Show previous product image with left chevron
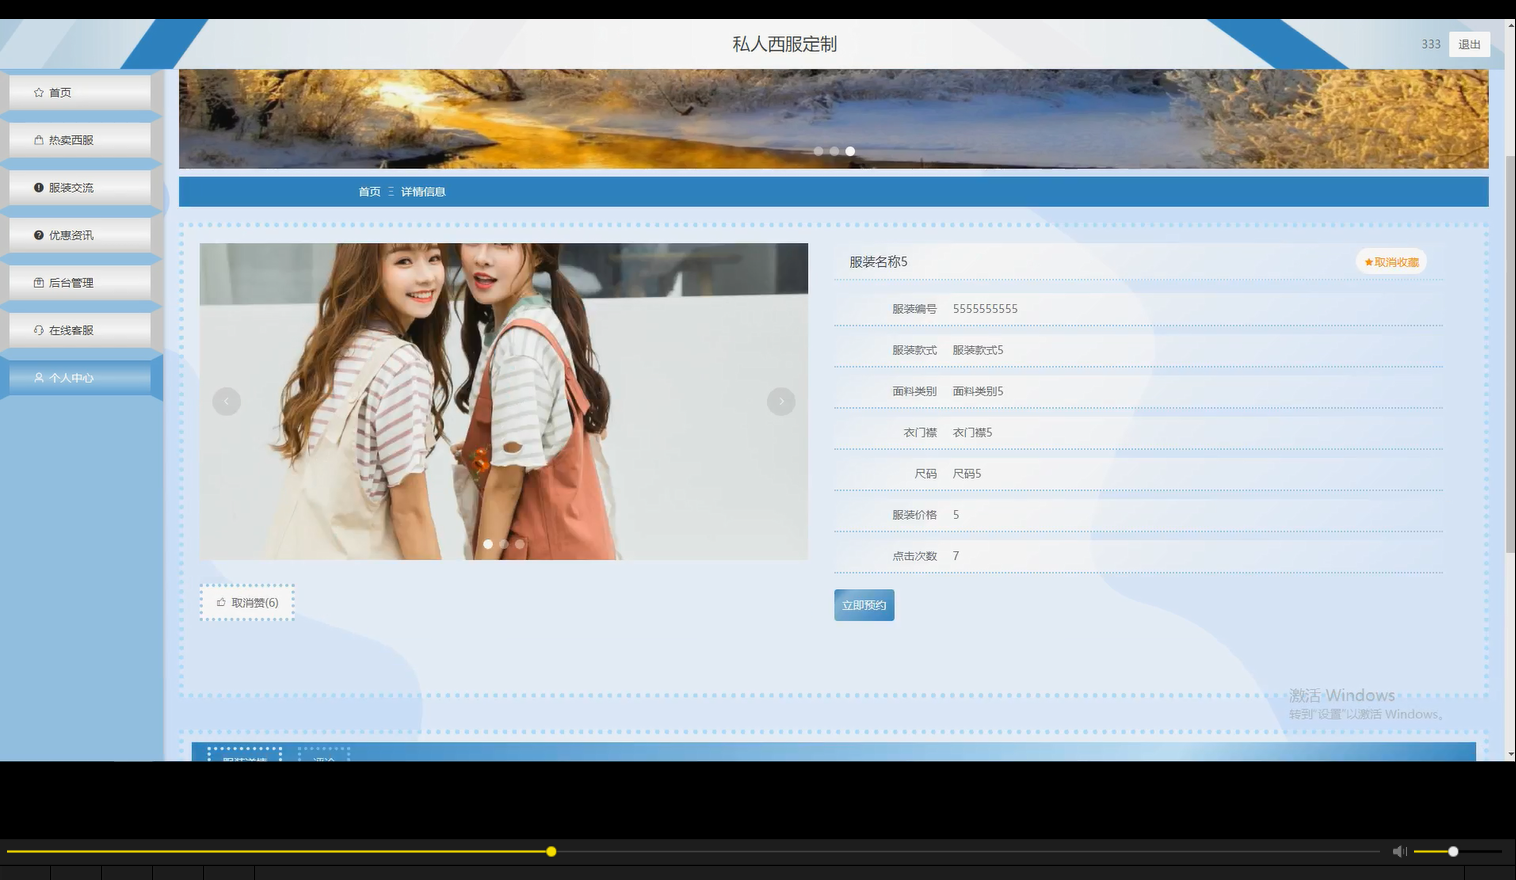The image size is (1516, 880). click(226, 401)
